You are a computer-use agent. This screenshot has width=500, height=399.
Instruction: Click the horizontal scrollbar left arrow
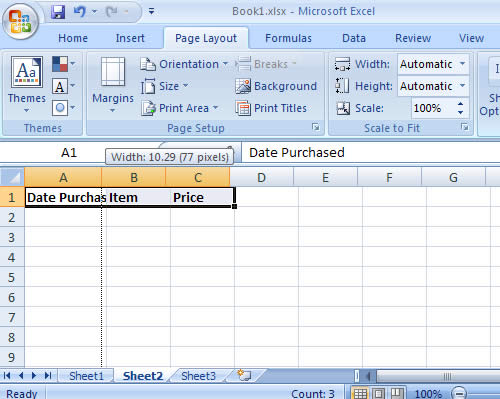369,376
